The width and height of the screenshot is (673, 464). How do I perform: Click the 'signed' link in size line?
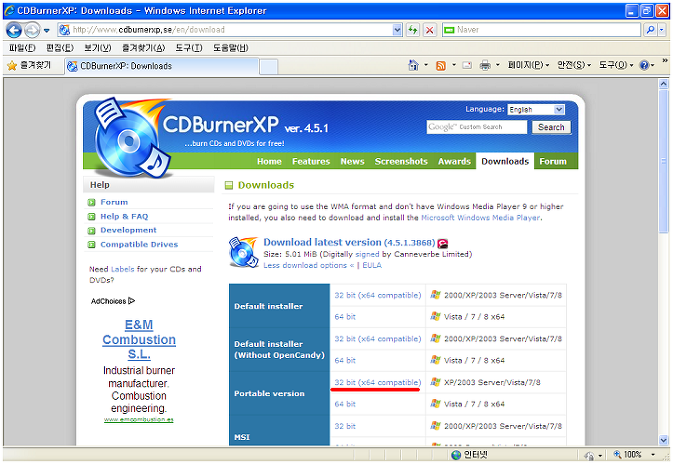(367, 254)
